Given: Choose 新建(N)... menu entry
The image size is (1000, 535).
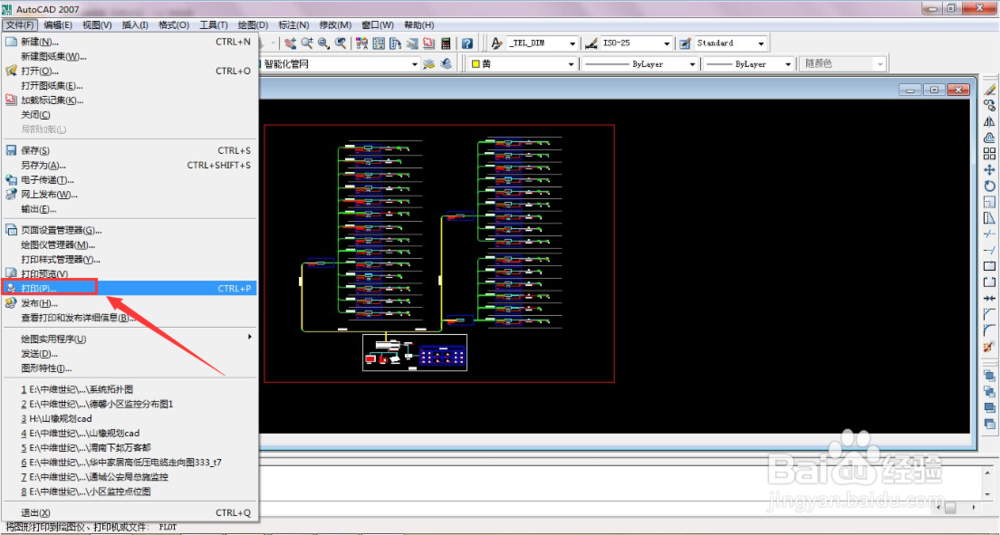Looking at the screenshot, I should coord(129,41).
